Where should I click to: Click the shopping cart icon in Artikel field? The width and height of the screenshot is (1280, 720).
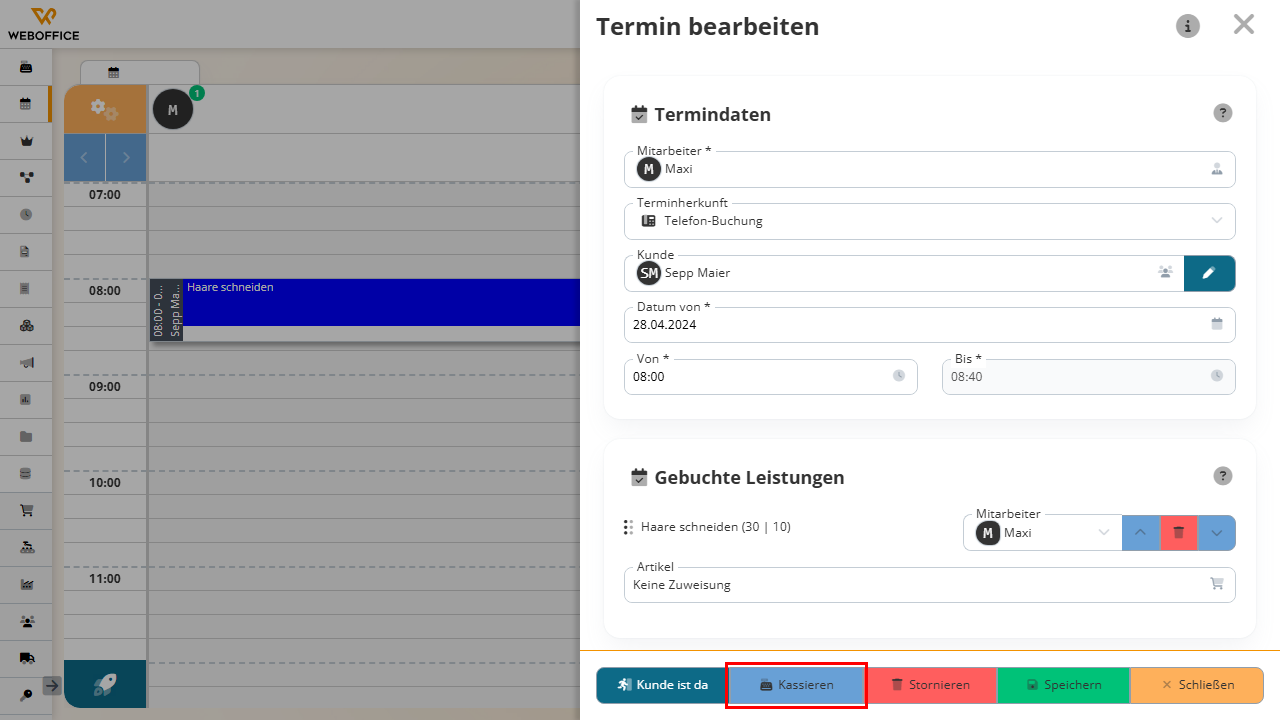pos(1217,584)
